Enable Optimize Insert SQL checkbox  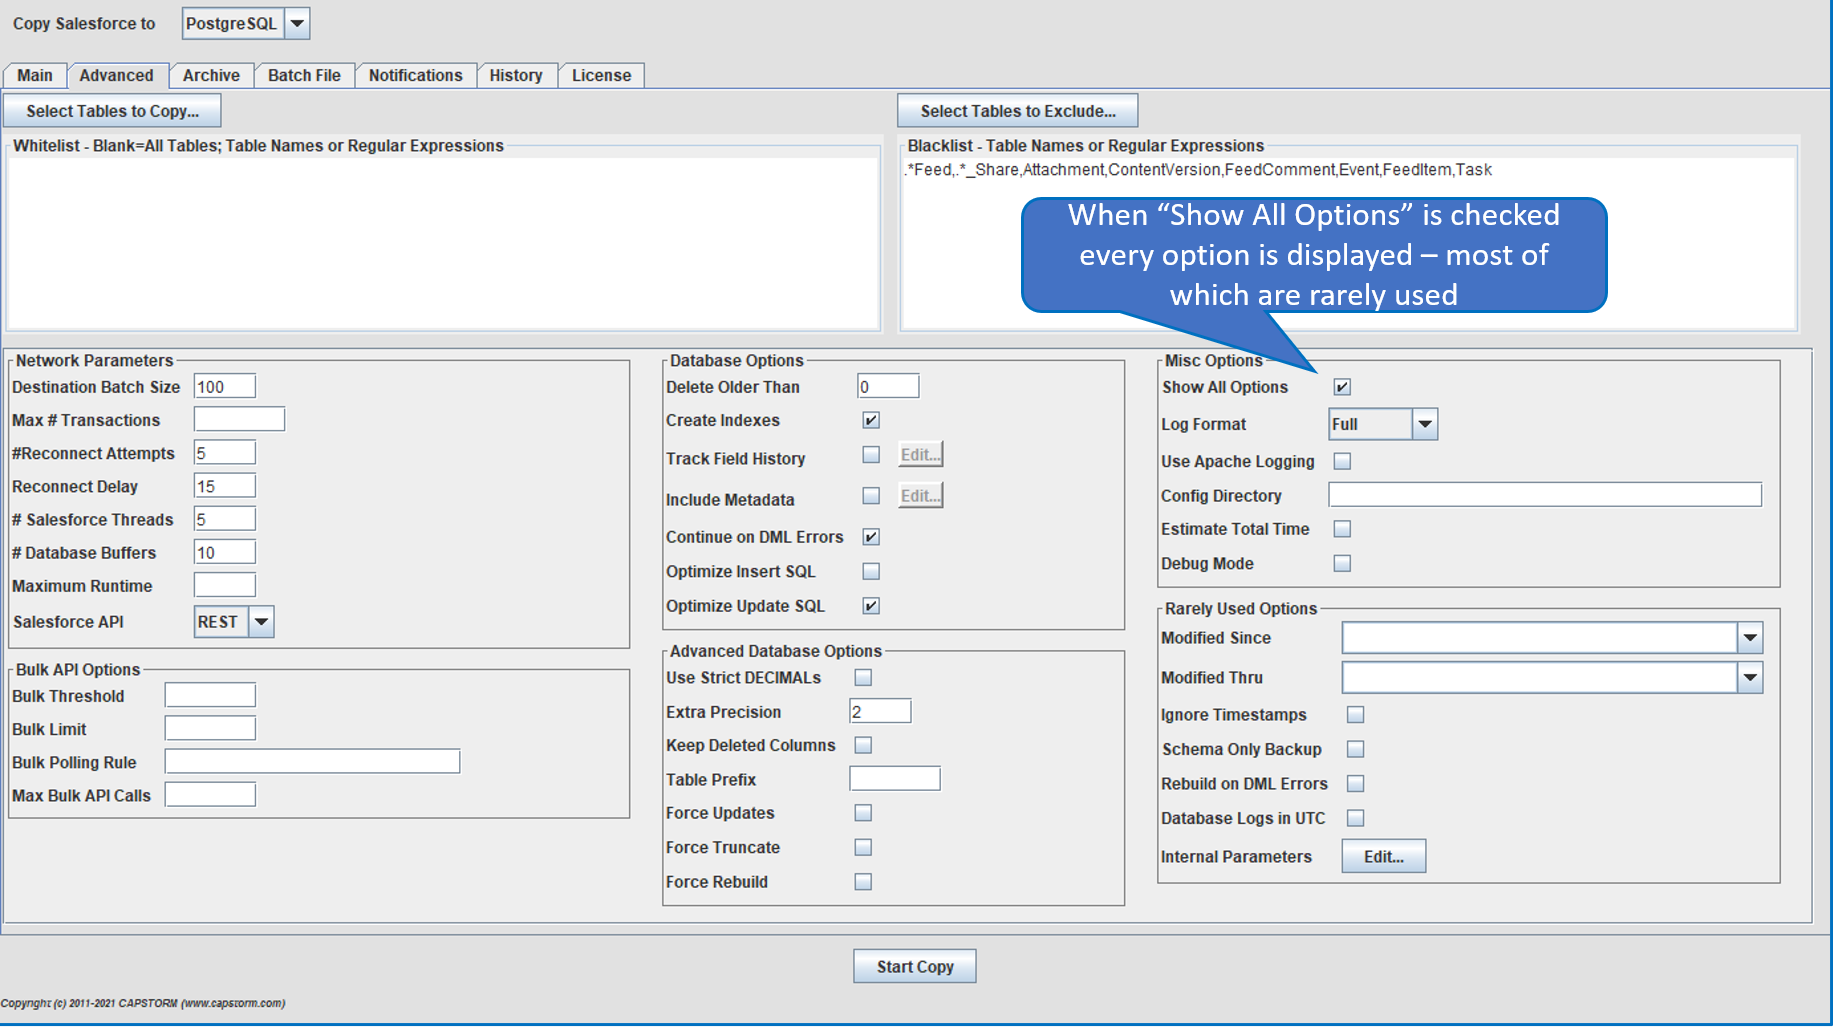click(x=871, y=571)
